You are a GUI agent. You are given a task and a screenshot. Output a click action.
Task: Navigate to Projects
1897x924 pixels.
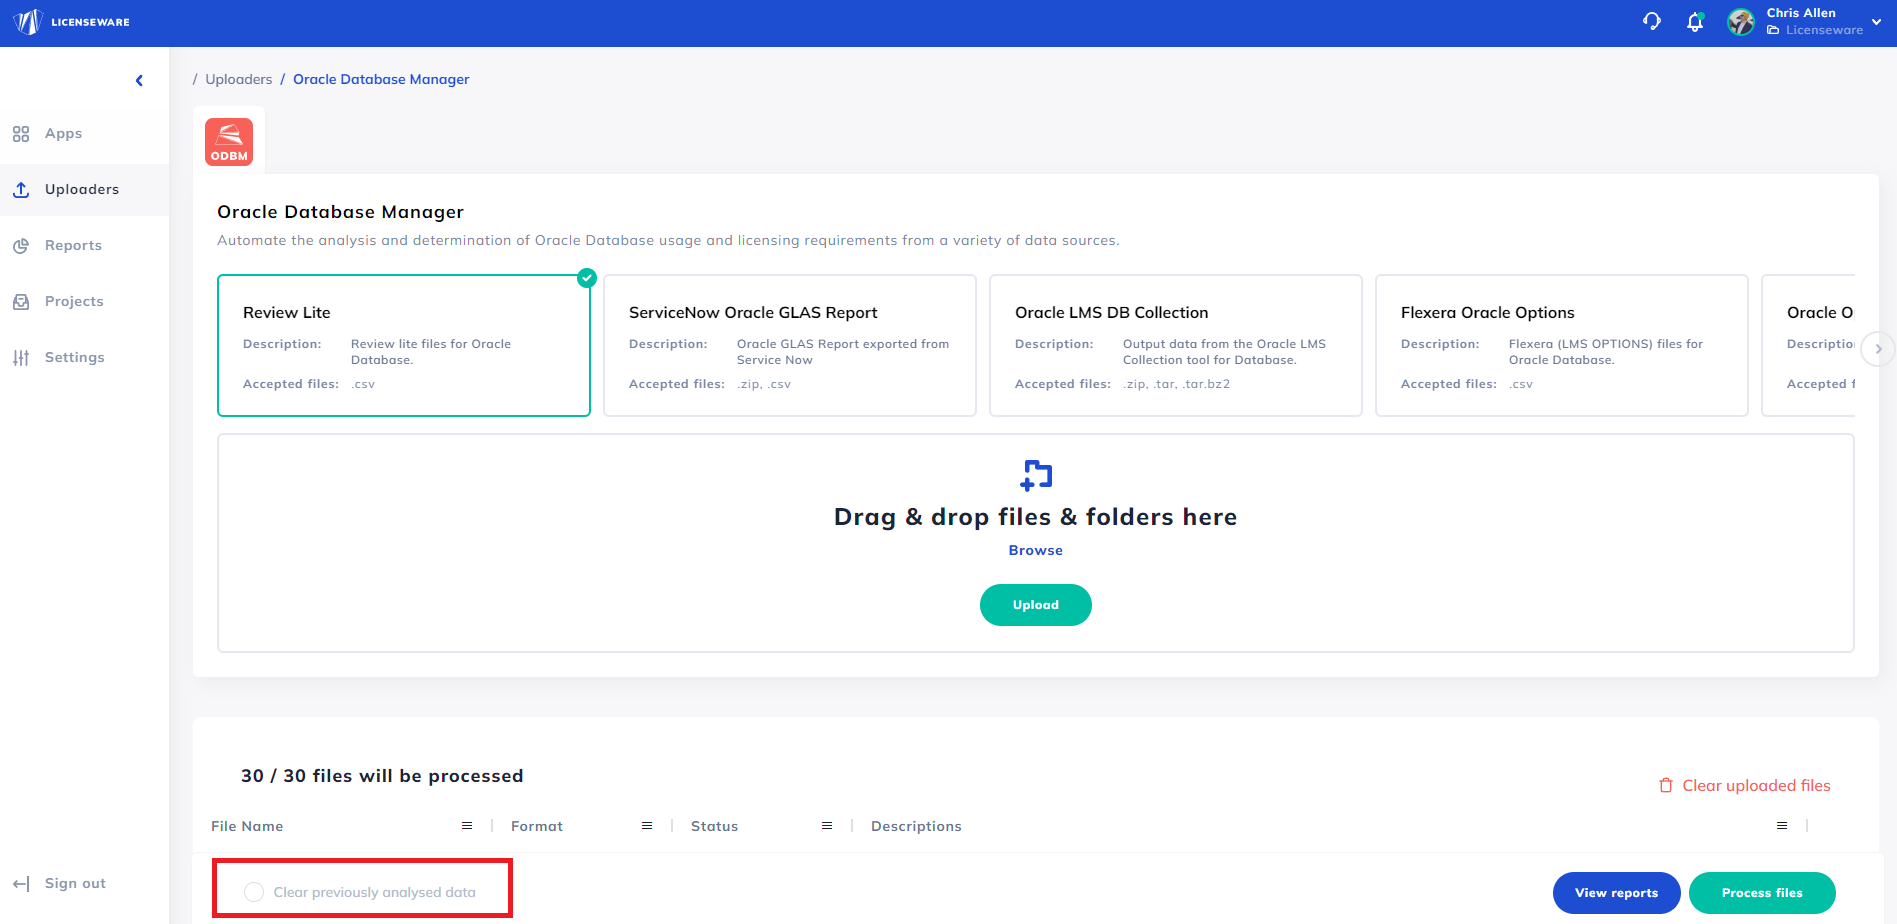[74, 301]
